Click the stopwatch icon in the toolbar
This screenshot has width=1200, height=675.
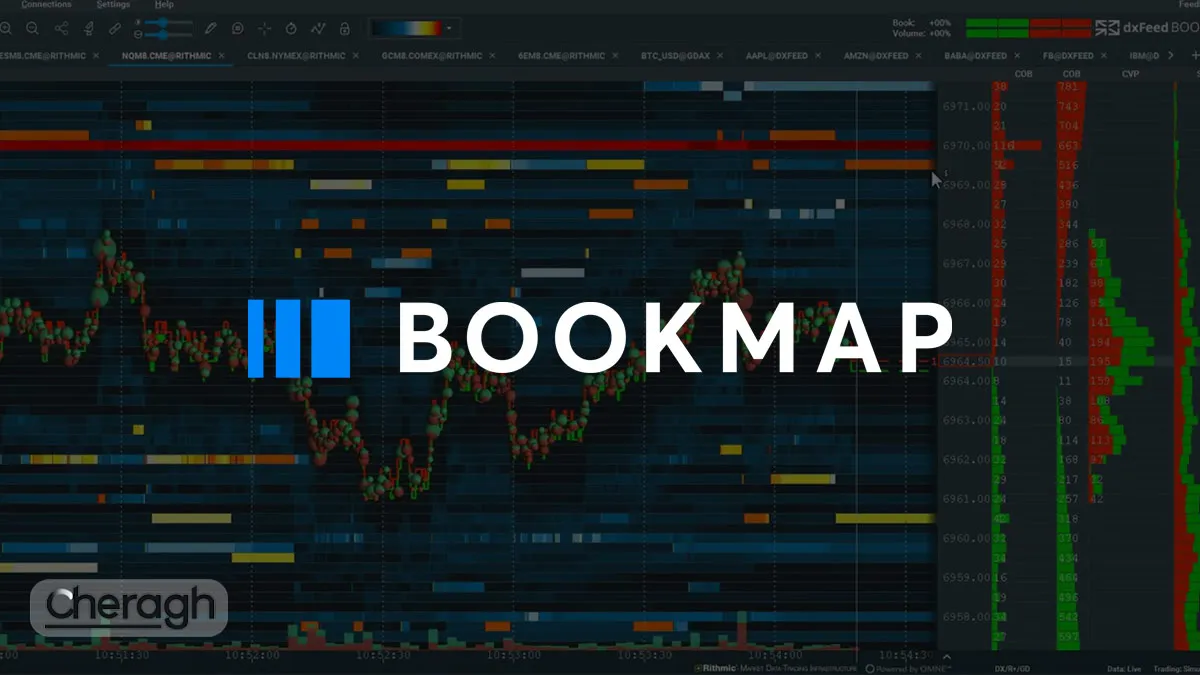click(x=291, y=29)
